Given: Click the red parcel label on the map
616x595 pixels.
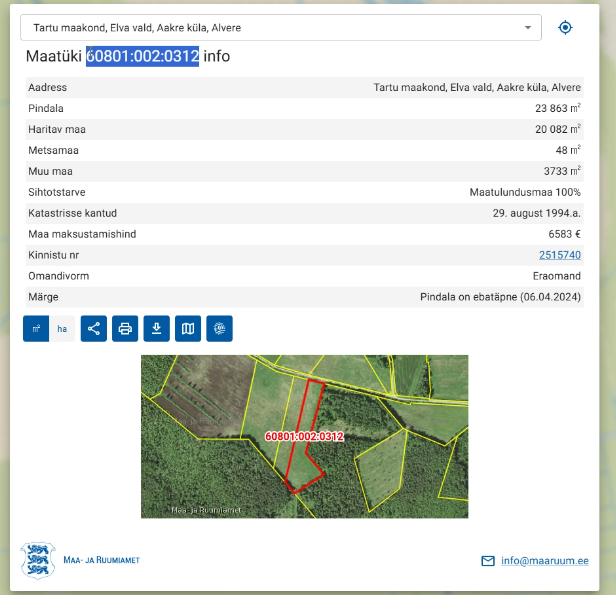Looking at the screenshot, I should 304,437.
